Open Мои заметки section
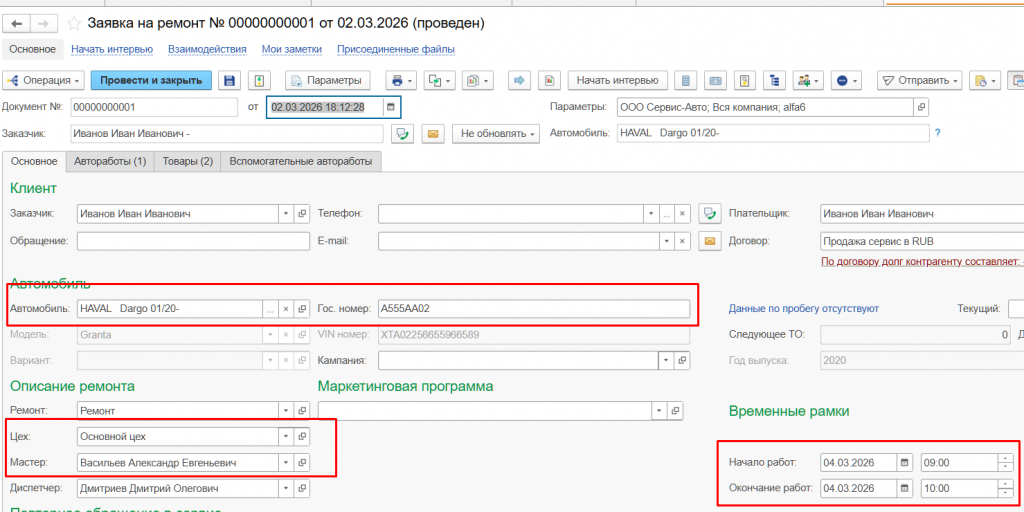The width and height of the screenshot is (1024, 512). pos(292,49)
